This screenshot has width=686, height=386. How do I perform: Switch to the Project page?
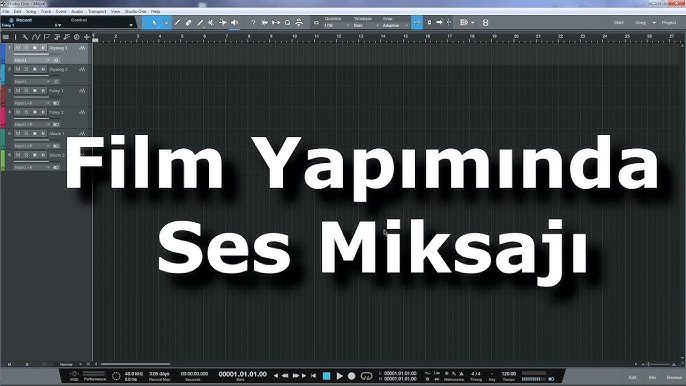(x=669, y=23)
